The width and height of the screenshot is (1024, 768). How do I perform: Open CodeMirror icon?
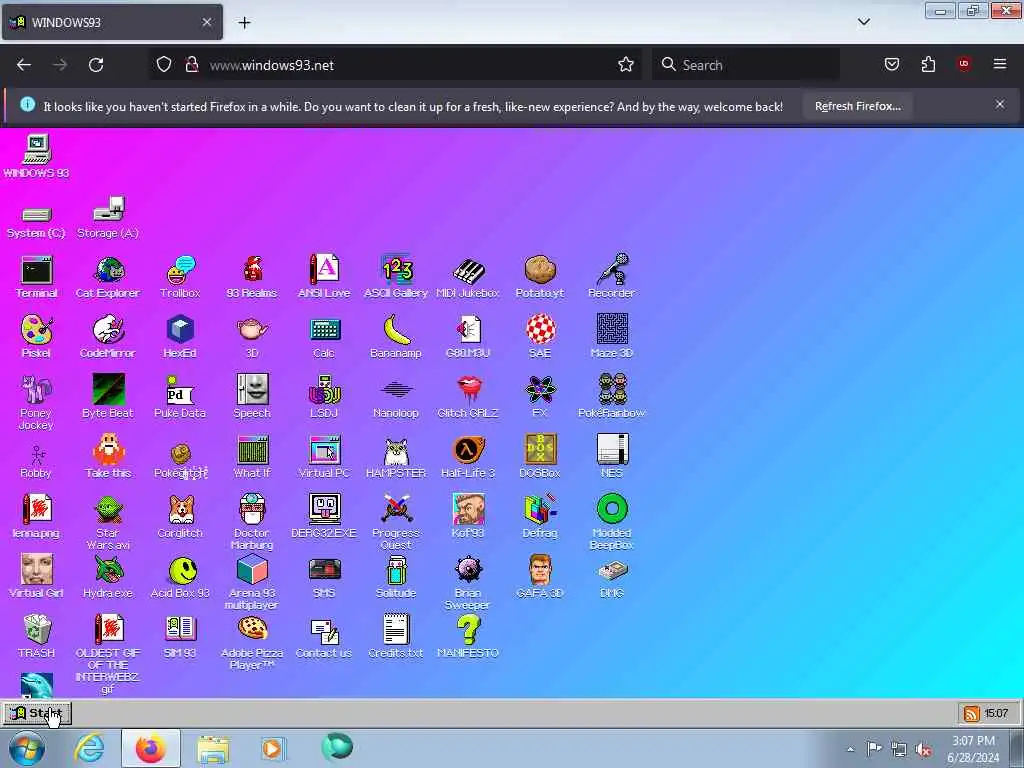pyautogui.click(x=108, y=336)
